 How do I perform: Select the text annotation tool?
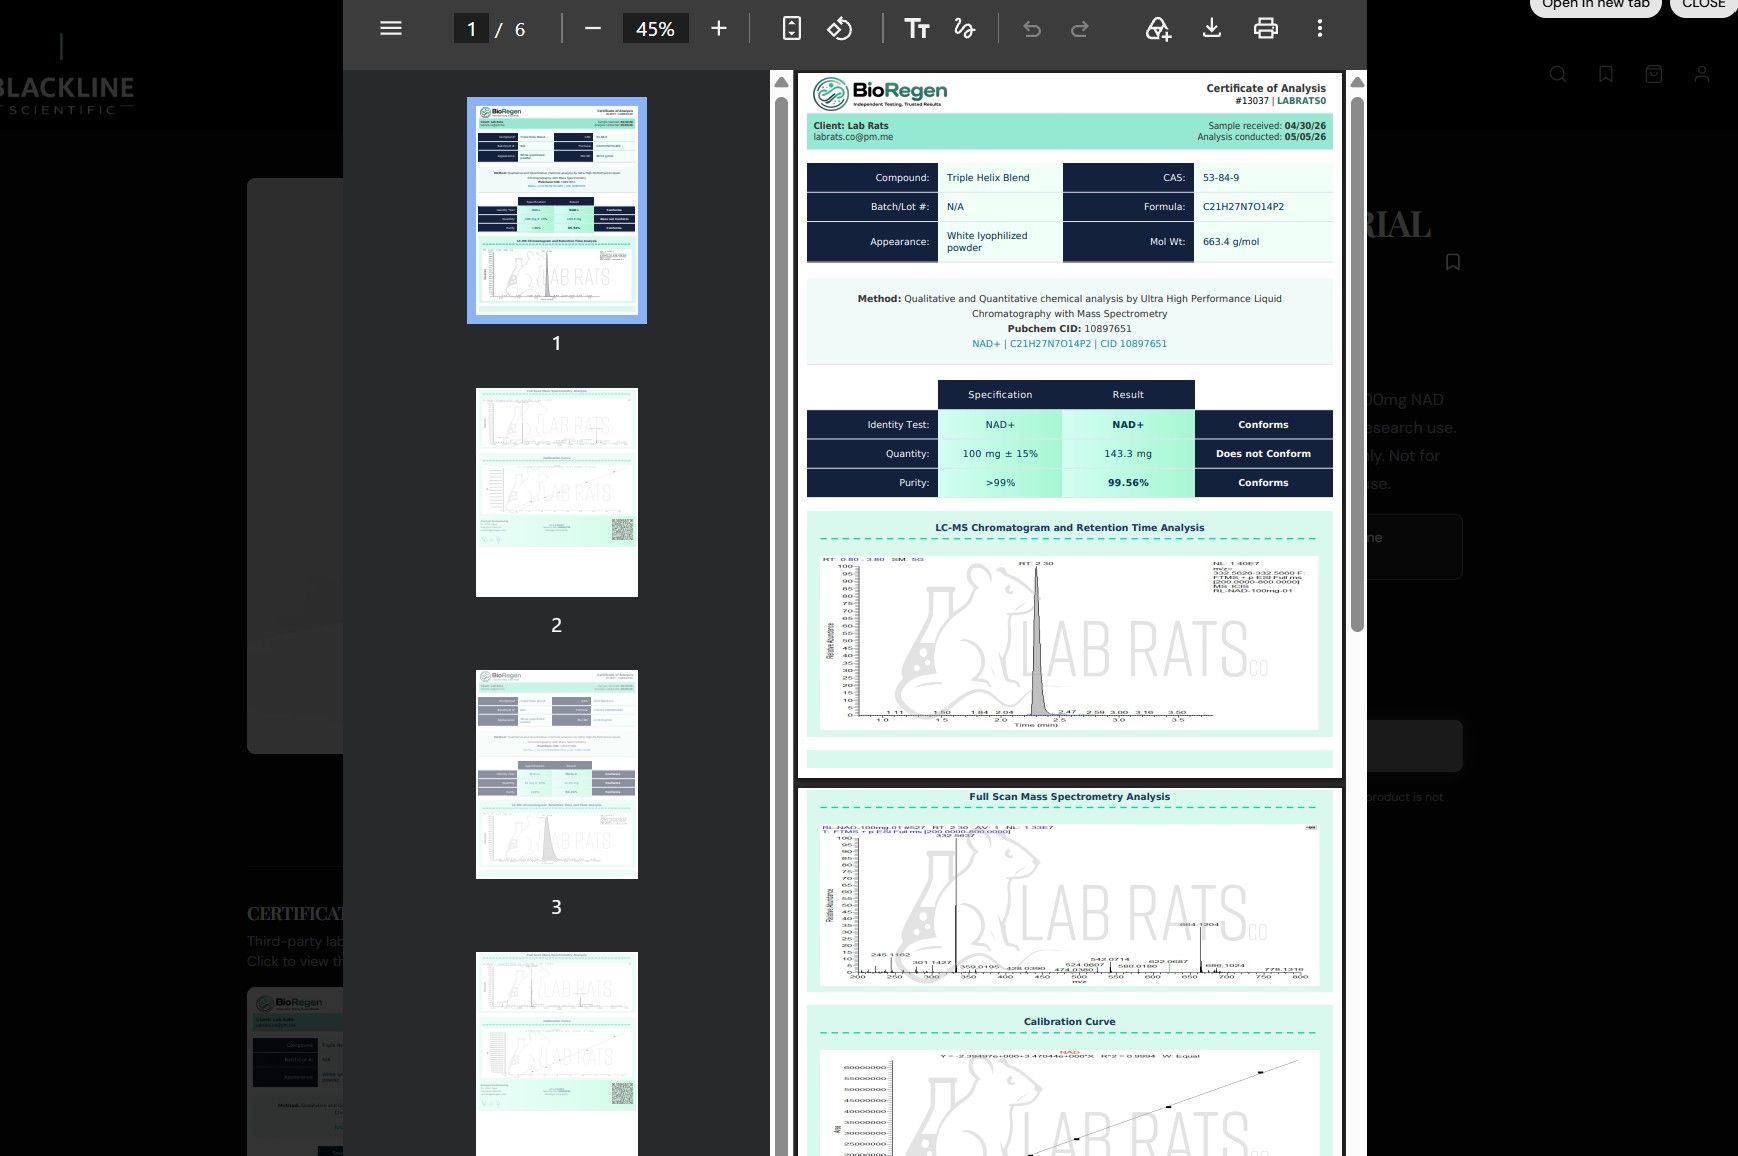click(x=917, y=29)
